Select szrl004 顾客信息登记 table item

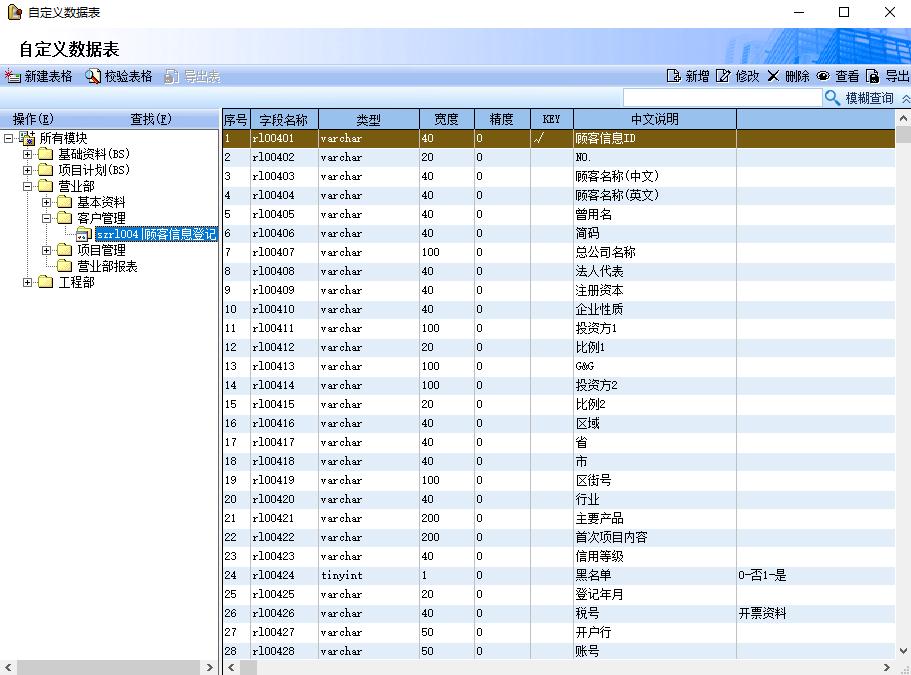[155, 235]
